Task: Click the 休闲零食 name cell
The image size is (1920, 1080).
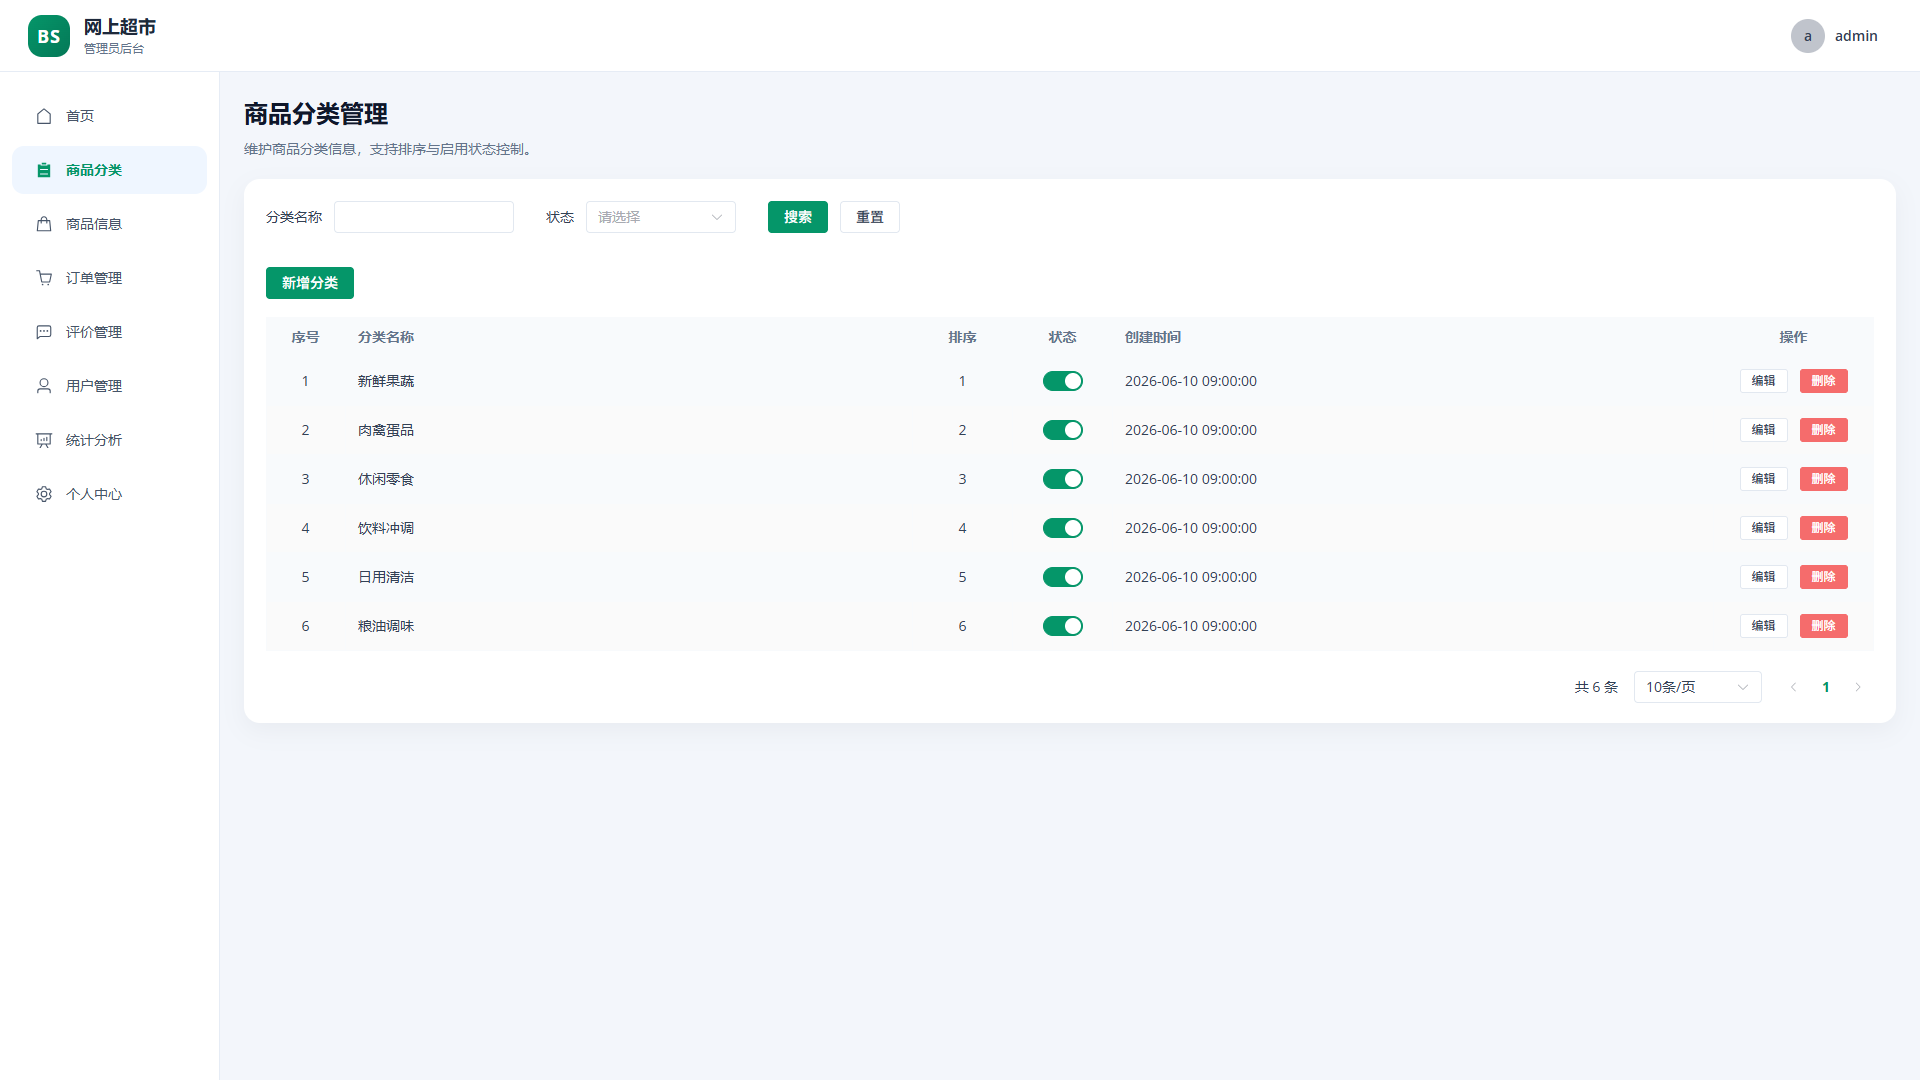Action: tap(385, 479)
